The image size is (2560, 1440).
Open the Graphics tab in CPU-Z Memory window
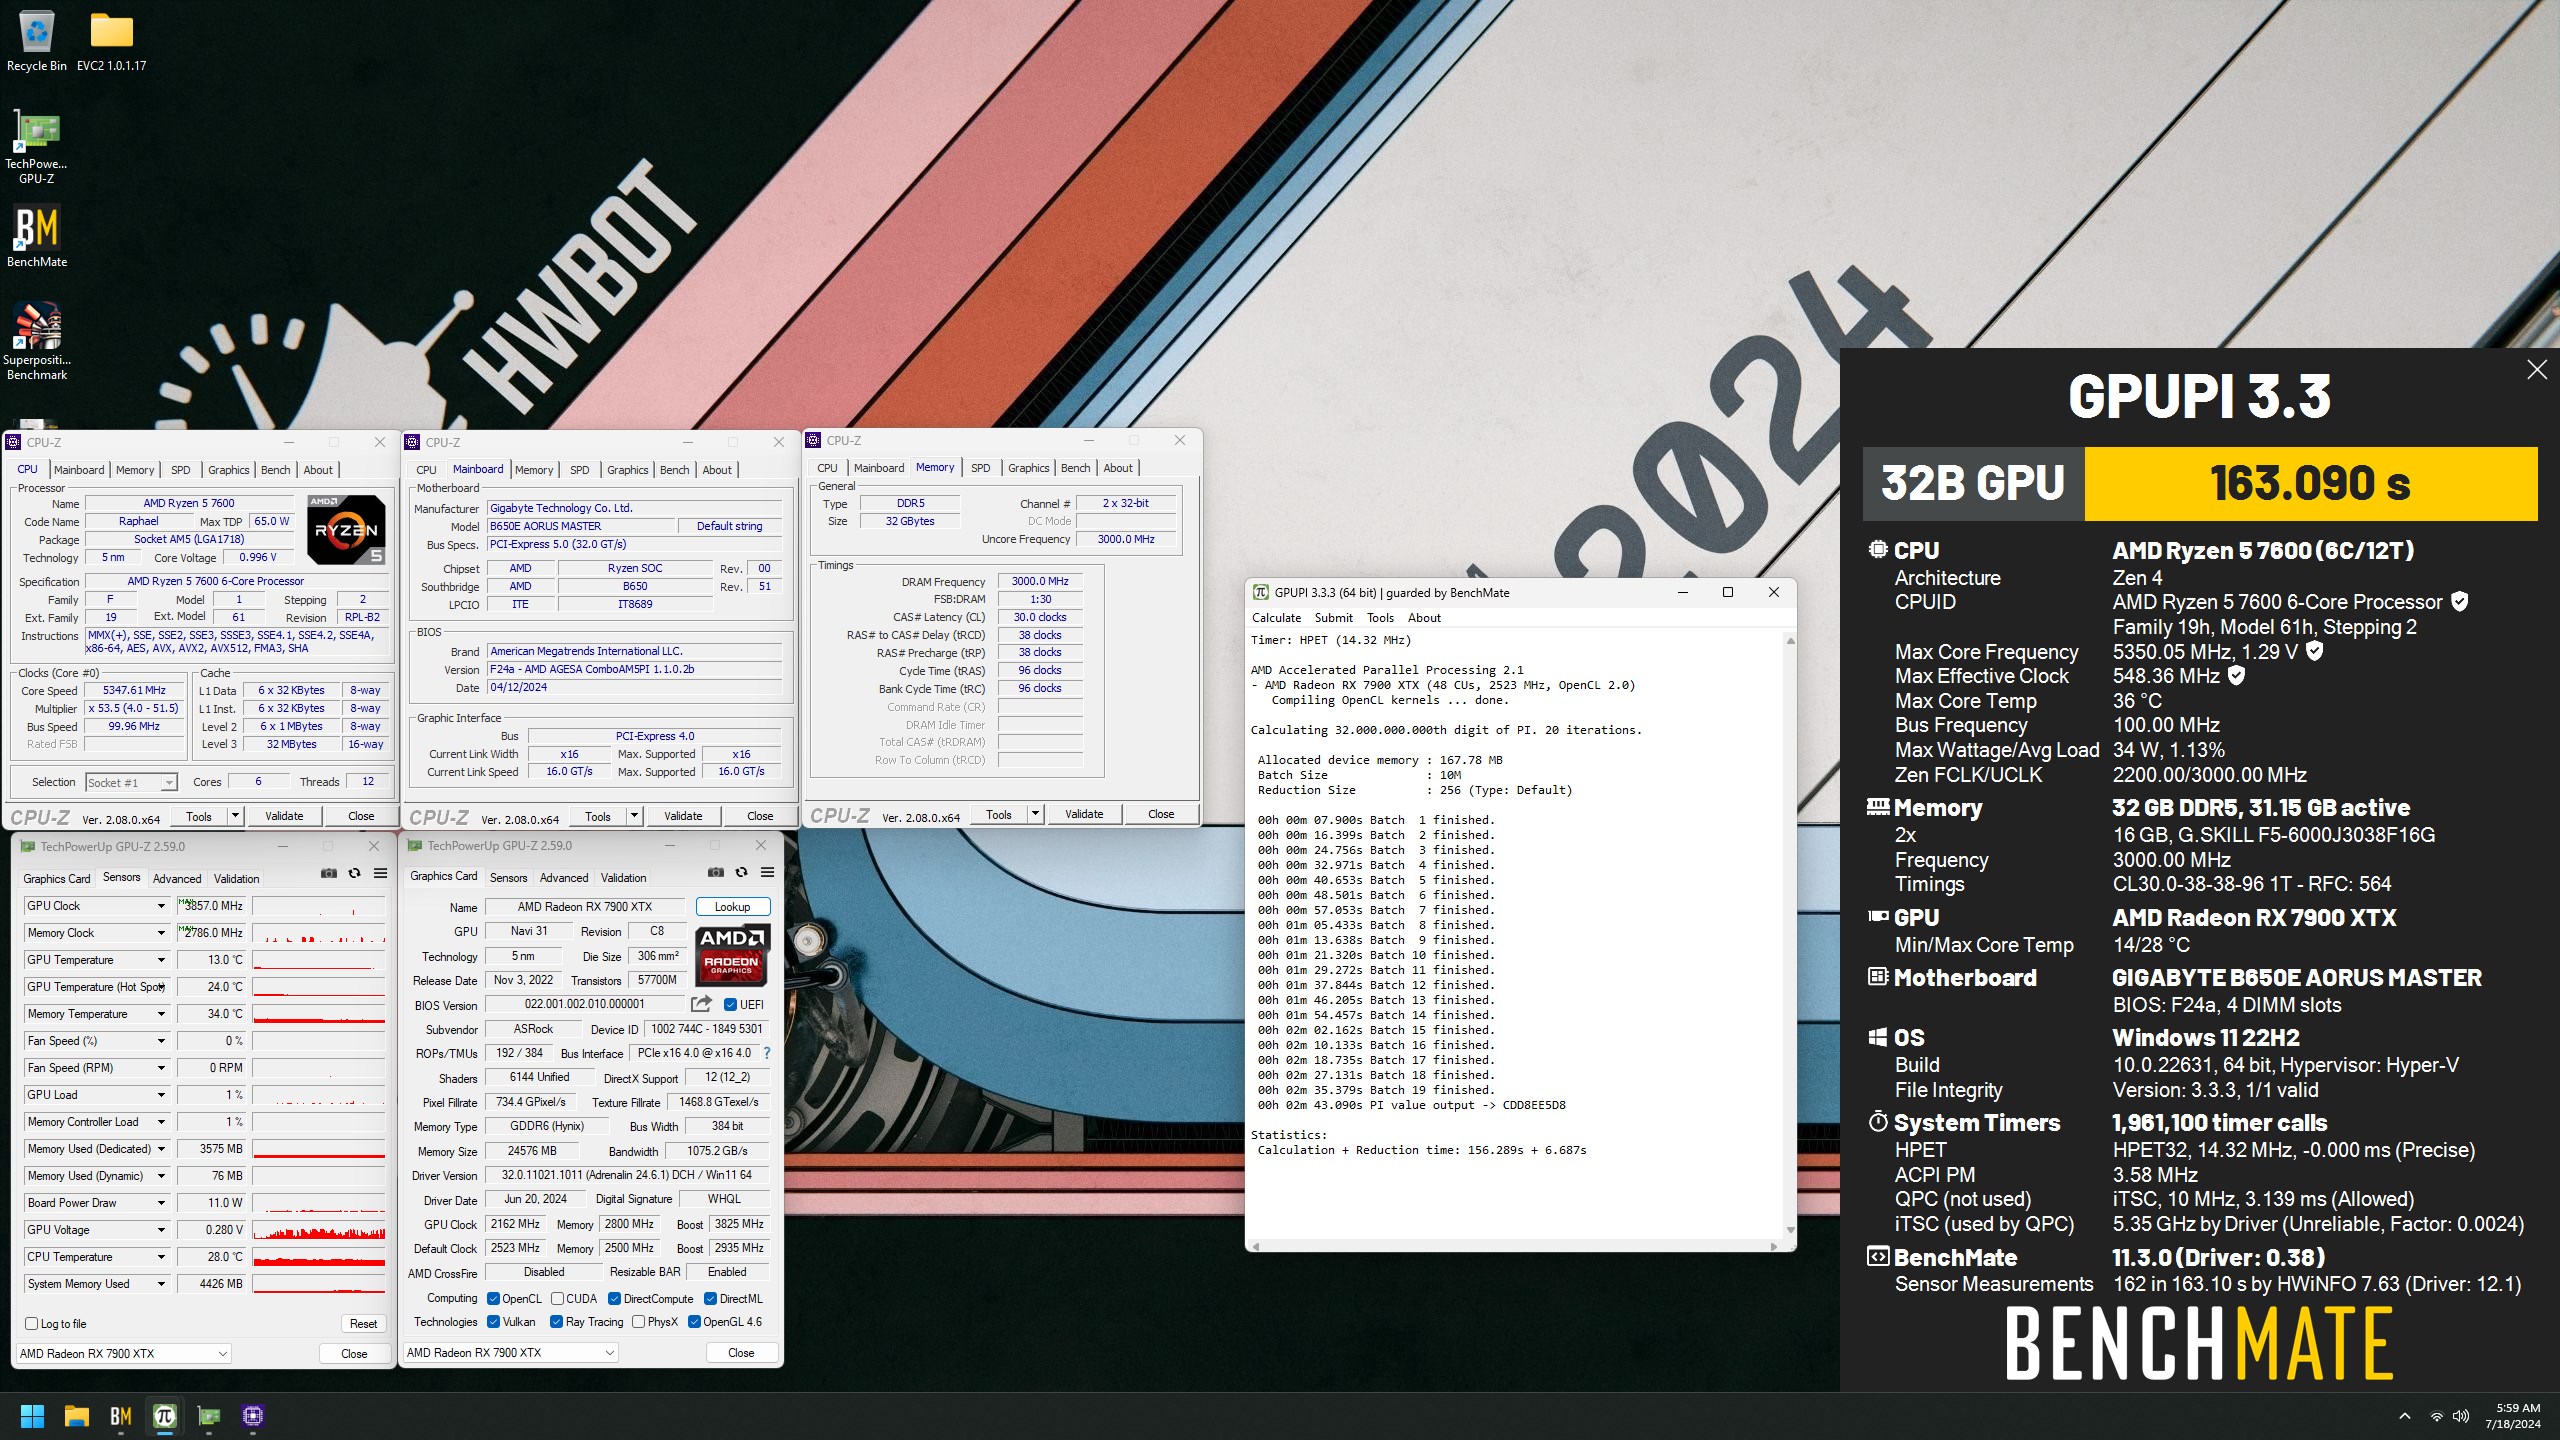tap(1028, 468)
